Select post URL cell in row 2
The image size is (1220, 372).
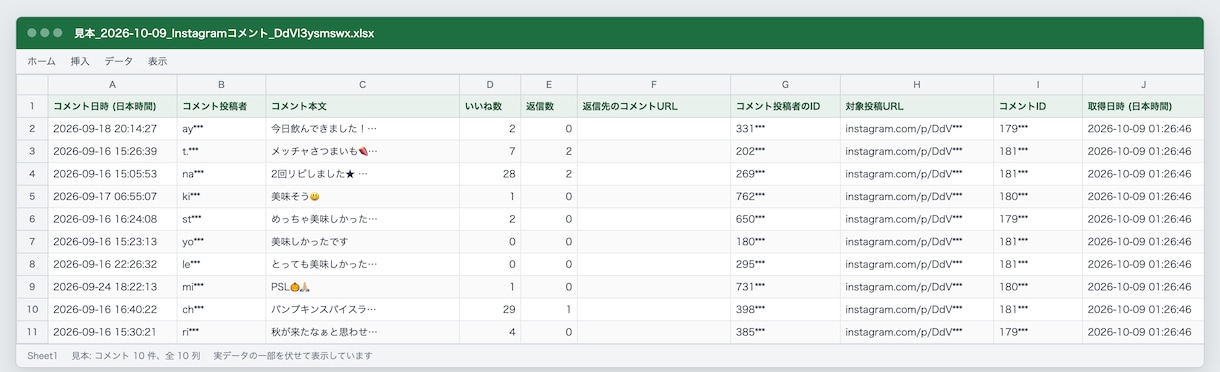point(917,129)
